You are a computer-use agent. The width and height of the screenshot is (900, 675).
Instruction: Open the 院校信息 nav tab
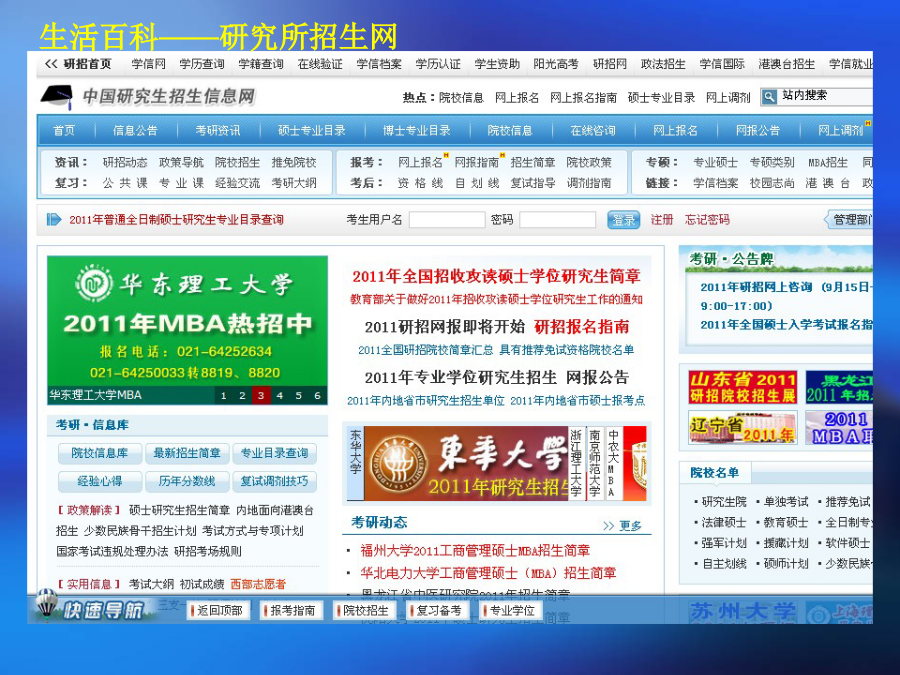point(510,130)
